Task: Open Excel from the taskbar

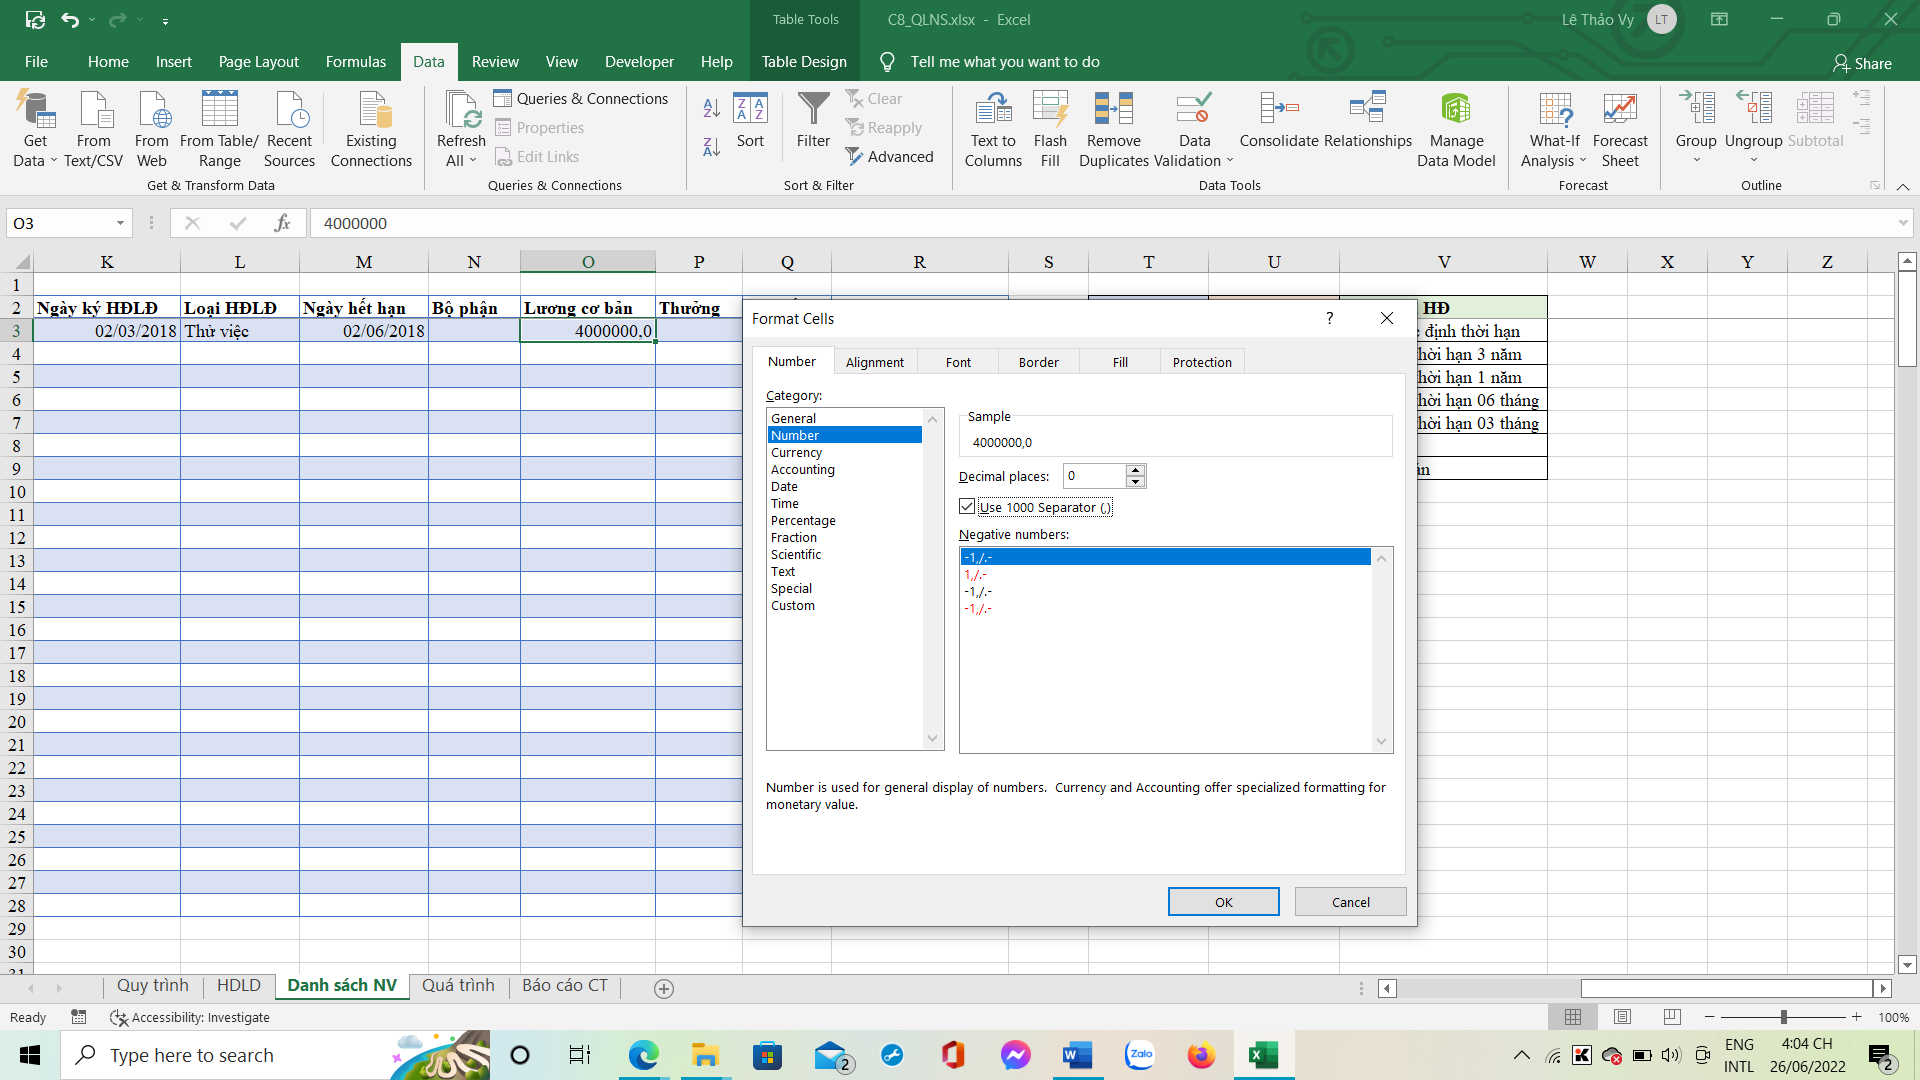Action: coord(1263,1055)
